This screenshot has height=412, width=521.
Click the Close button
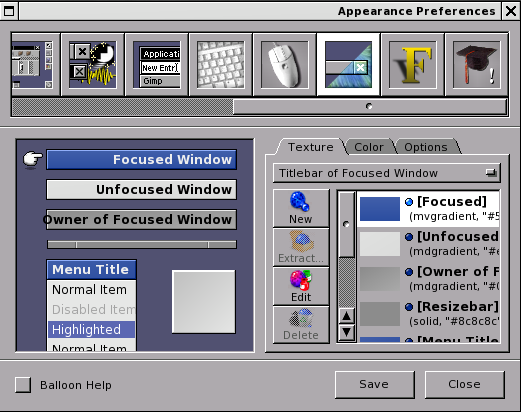(x=465, y=384)
